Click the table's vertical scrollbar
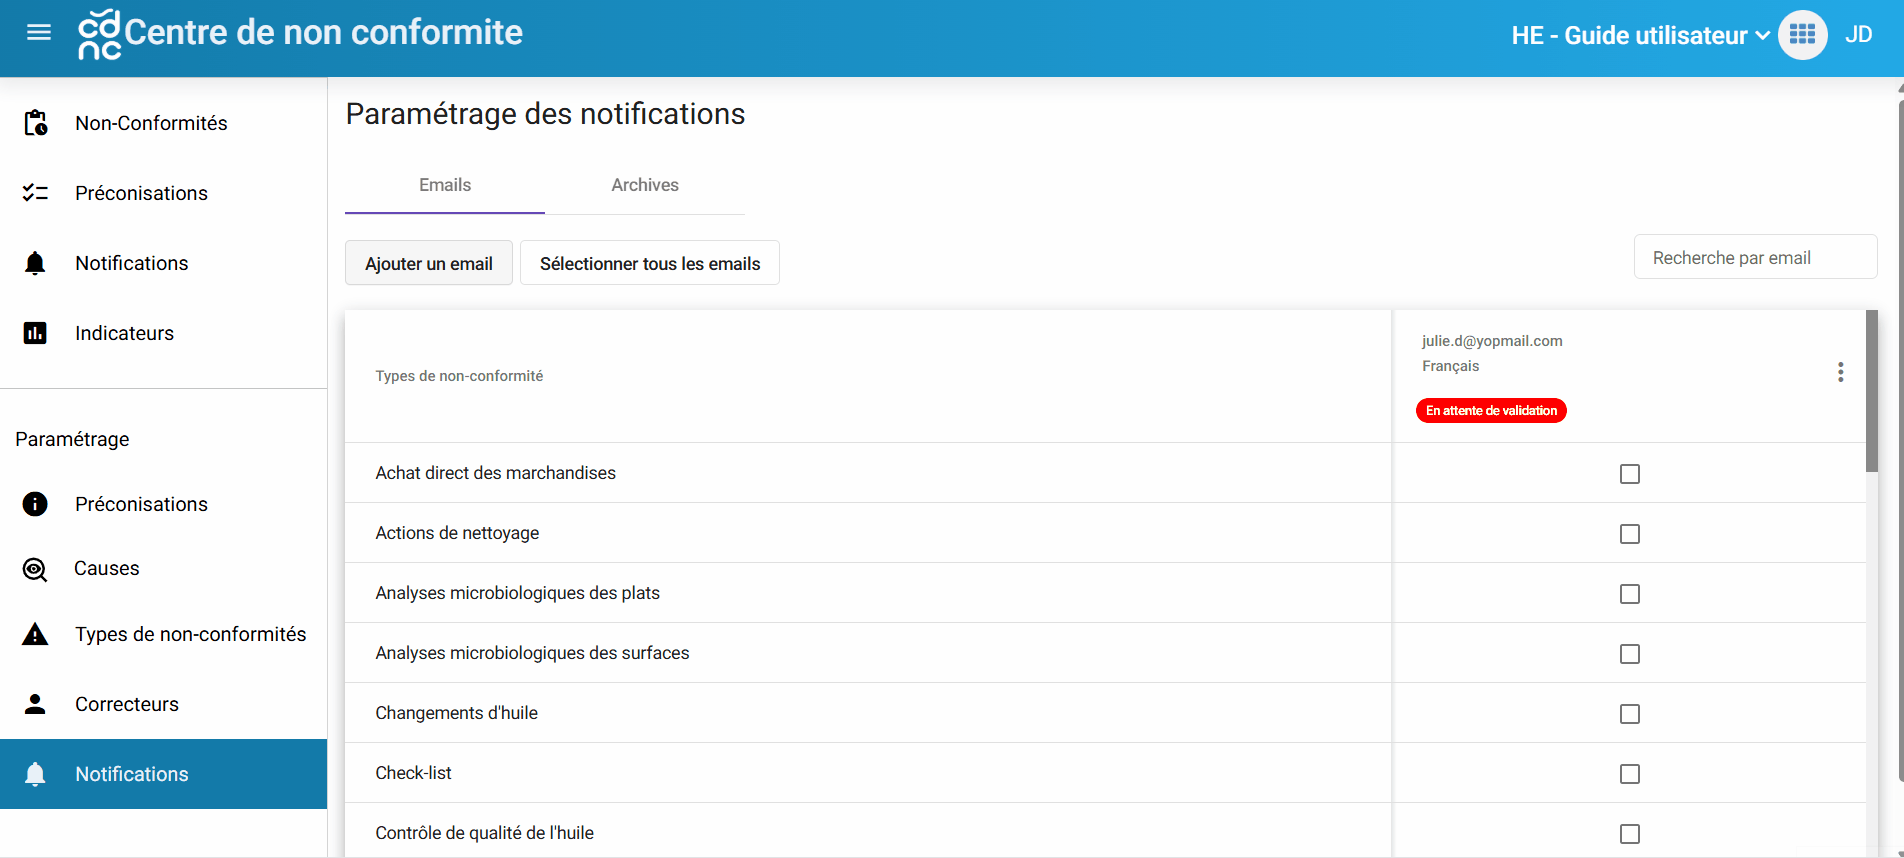The height and width of the screenshot is (858, 1904). click(x=1872, y=391)
